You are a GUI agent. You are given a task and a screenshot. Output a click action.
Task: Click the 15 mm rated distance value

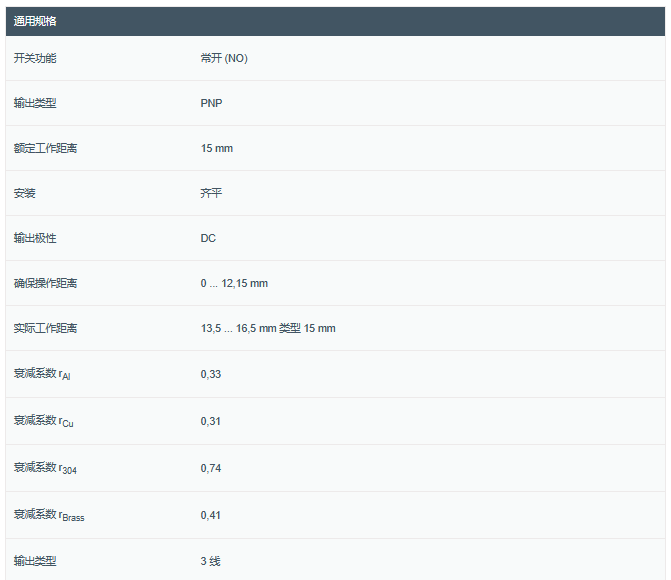click(x=217, y=148)
